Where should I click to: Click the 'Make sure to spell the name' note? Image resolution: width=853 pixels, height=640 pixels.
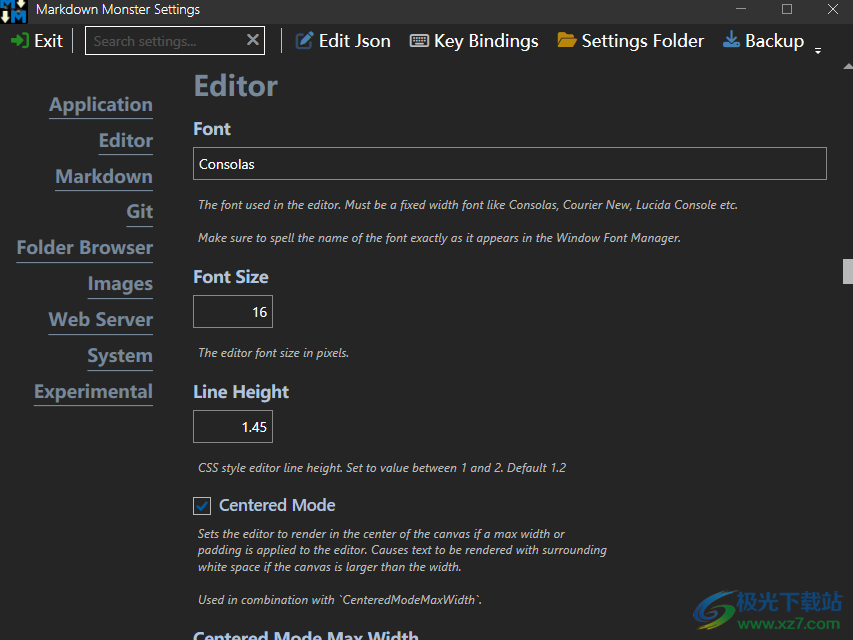coord(440,238)
